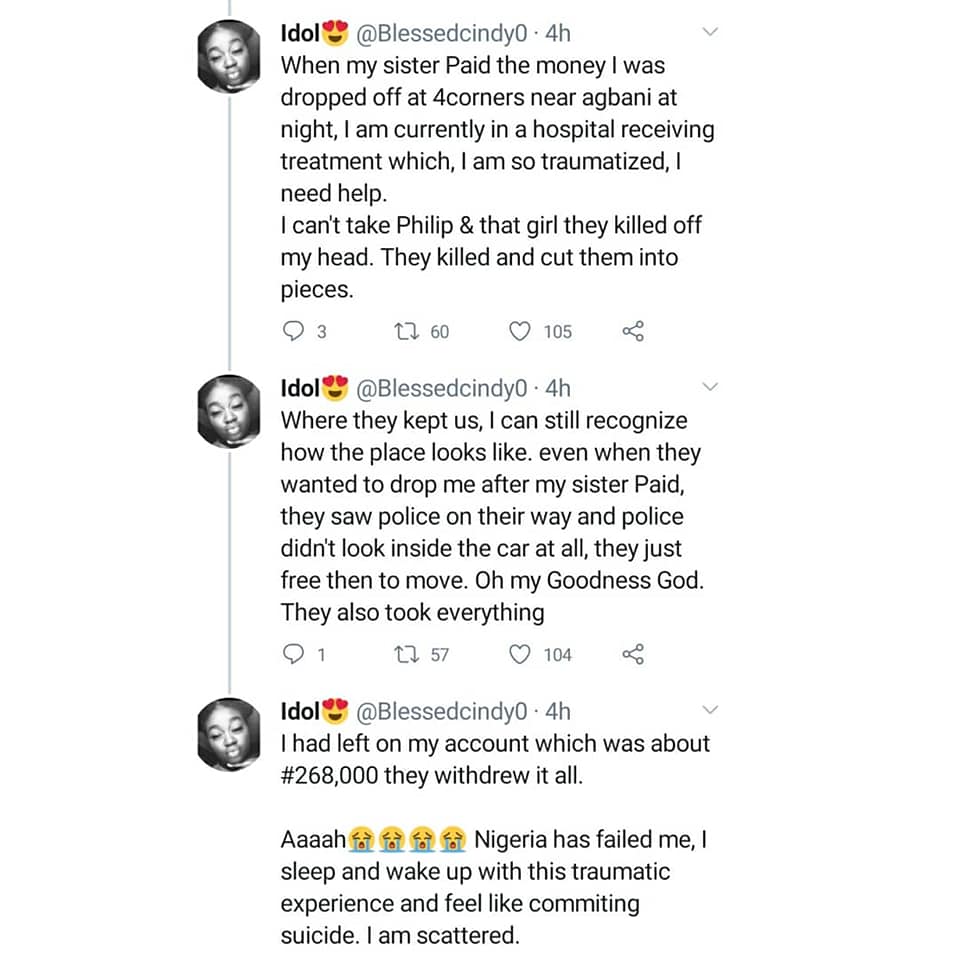This screenshot has width=960, height=960.
Task: Reply to the tweet with 1 reply
Action: pos(293,655)
